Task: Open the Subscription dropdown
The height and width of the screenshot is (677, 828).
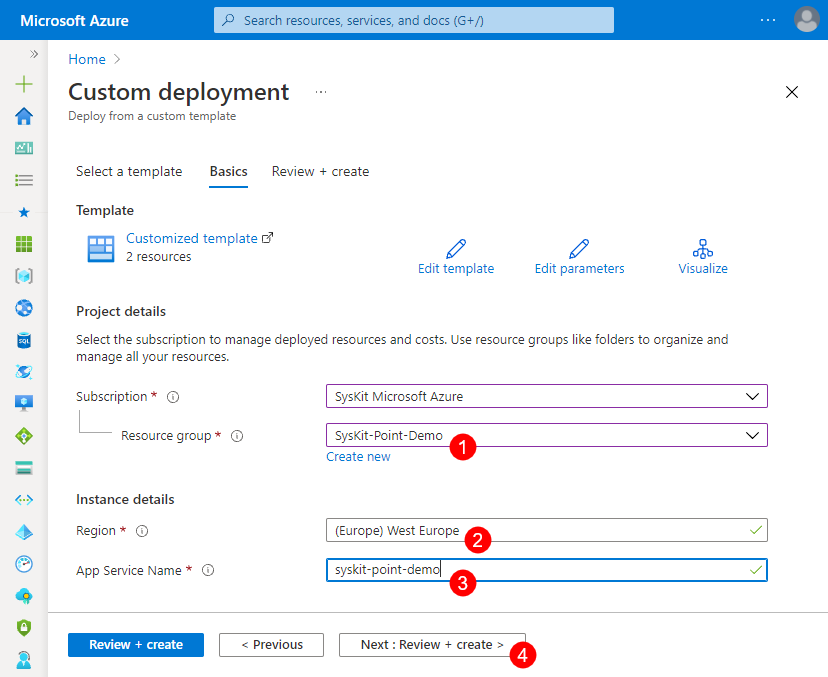Action: (546, 396)
